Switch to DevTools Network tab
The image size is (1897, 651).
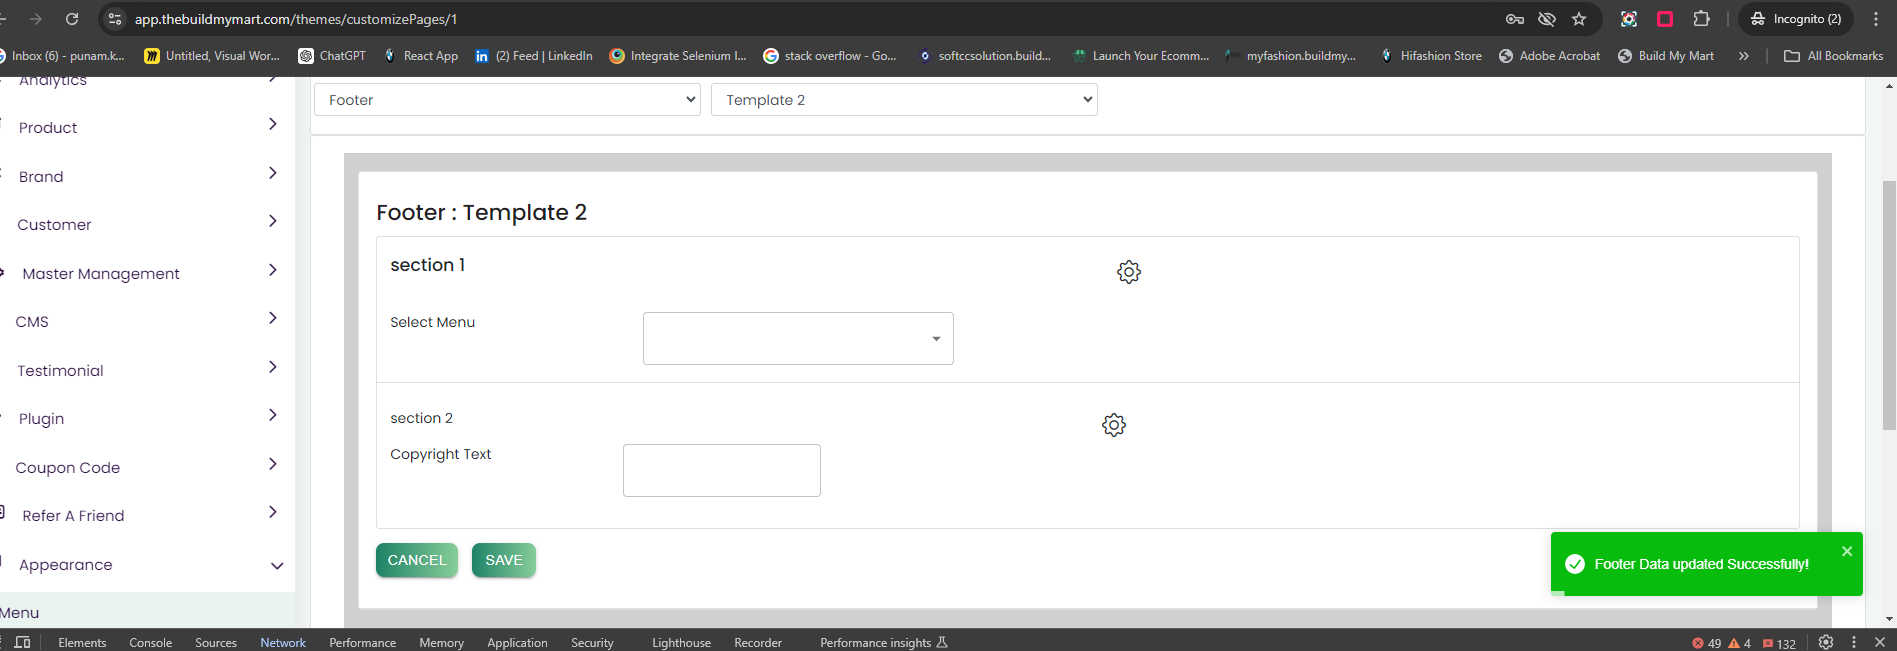(283, 643)
